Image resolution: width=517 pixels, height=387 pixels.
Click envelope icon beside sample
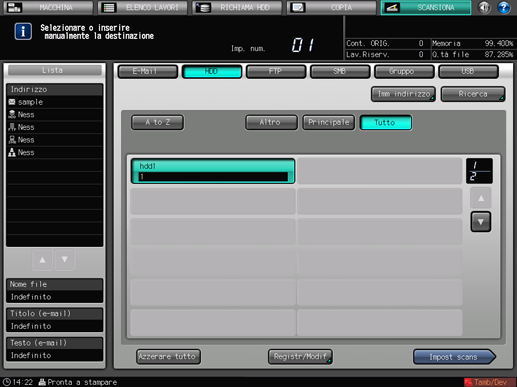tap(12, 102)
